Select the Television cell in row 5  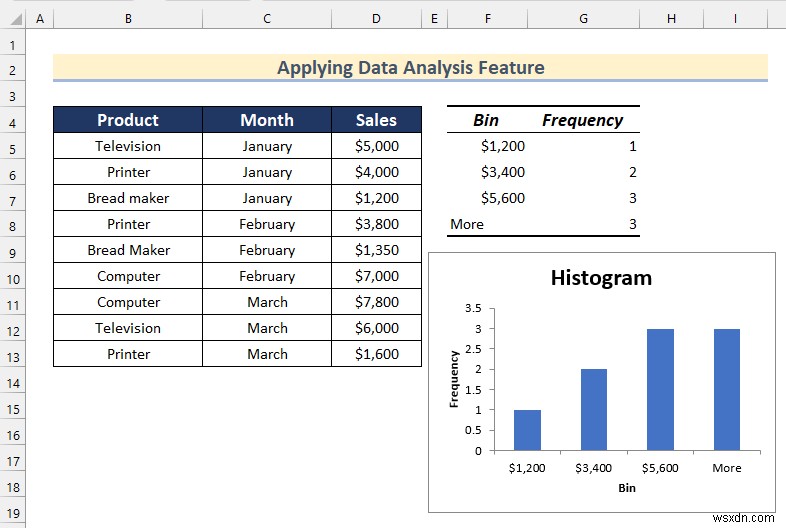click(x=128, y=146)
